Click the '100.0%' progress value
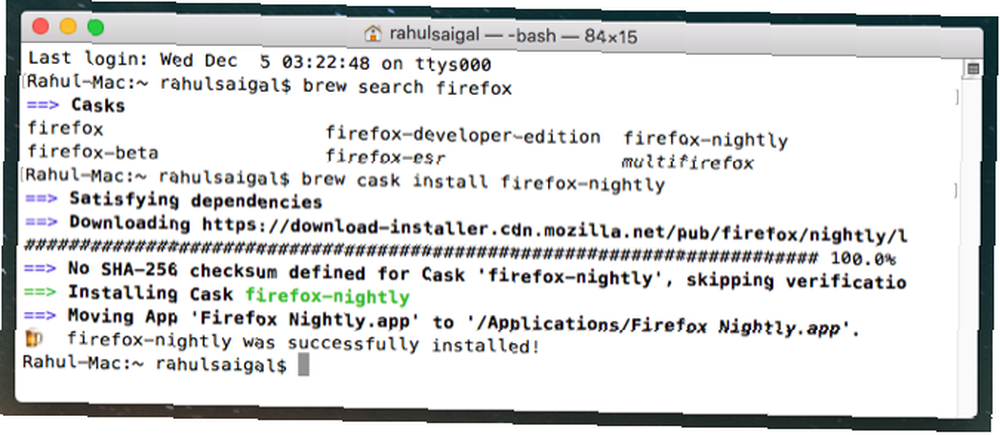The image size is (1000, 435). (x=864, y=259)
